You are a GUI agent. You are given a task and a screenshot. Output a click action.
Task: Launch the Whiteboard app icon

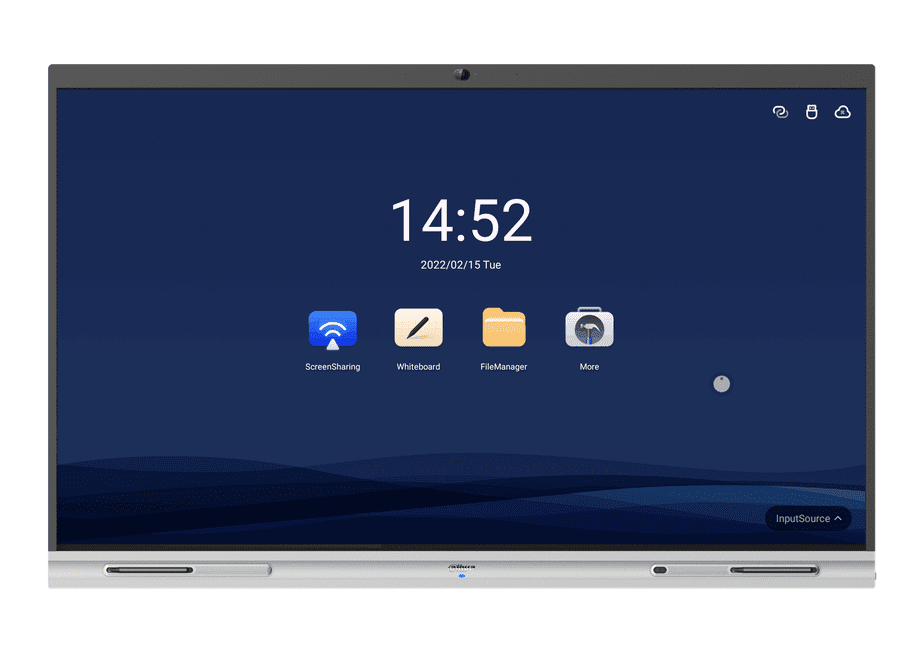pyautogui.click(x=418, y=328)
